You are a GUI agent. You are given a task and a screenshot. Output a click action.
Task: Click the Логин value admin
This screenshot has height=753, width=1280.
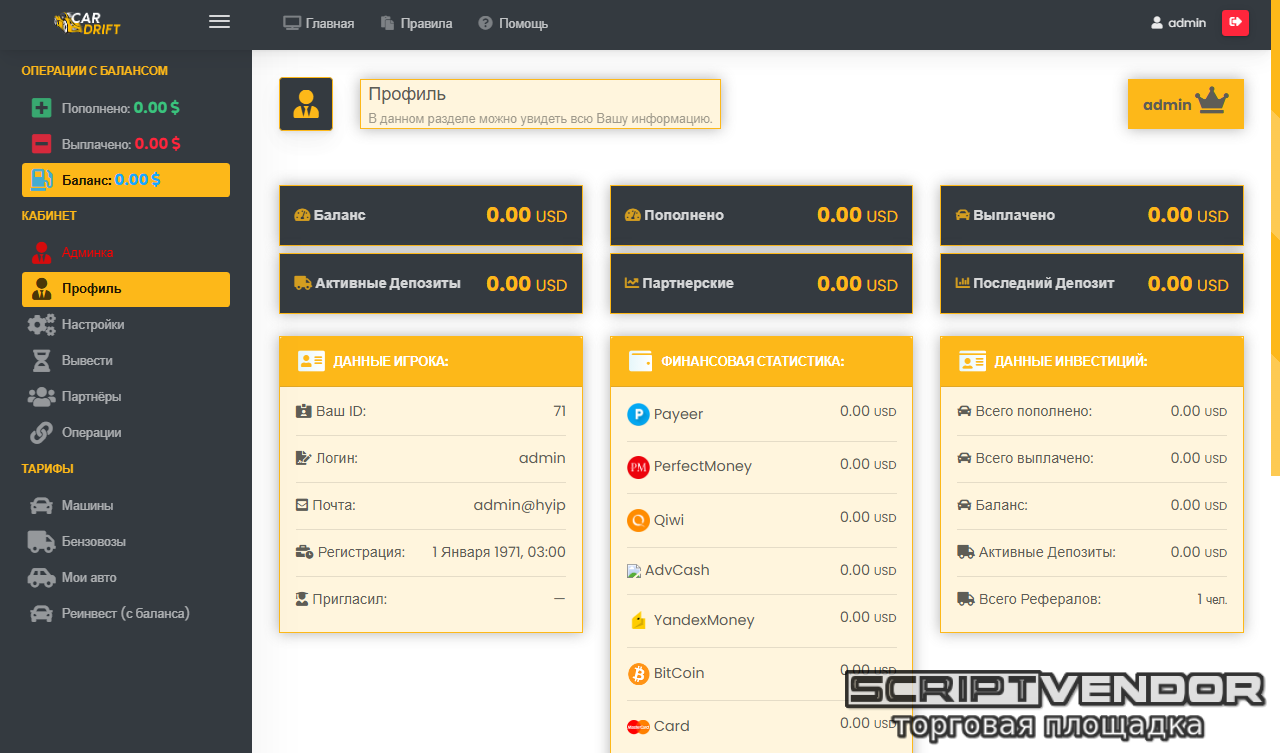pos(542,458)
